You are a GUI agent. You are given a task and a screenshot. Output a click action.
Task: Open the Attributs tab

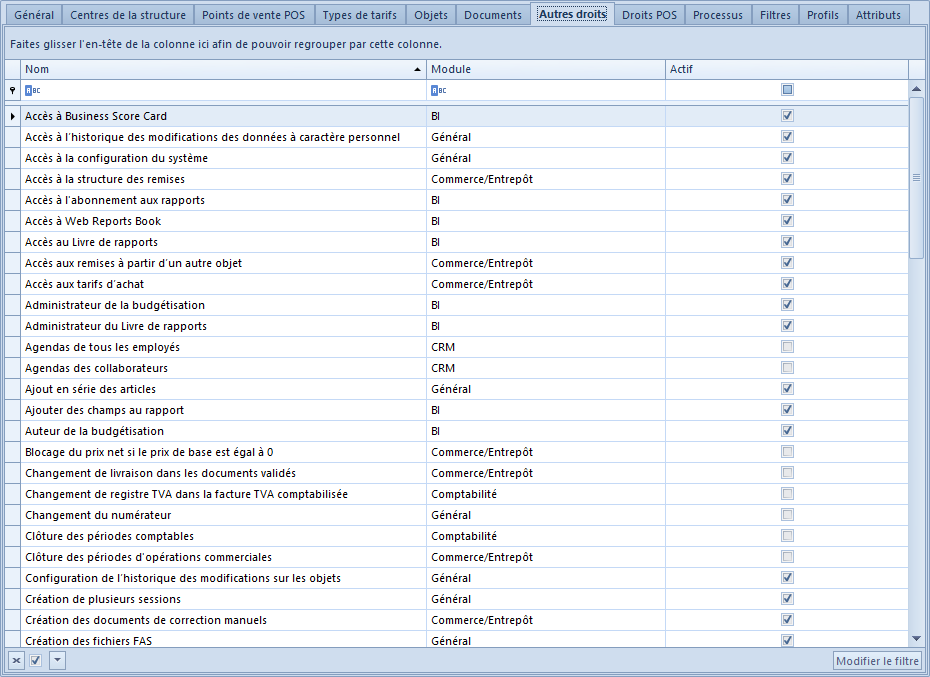point(878,15)
